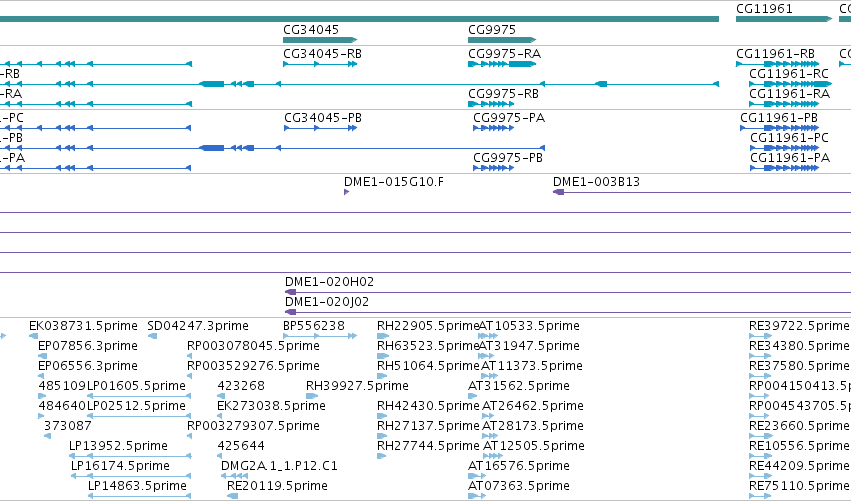The width and height of the screenshot is (851, 501).
Task: Click the DME1-020J02 label
Action: pos(327,302)
